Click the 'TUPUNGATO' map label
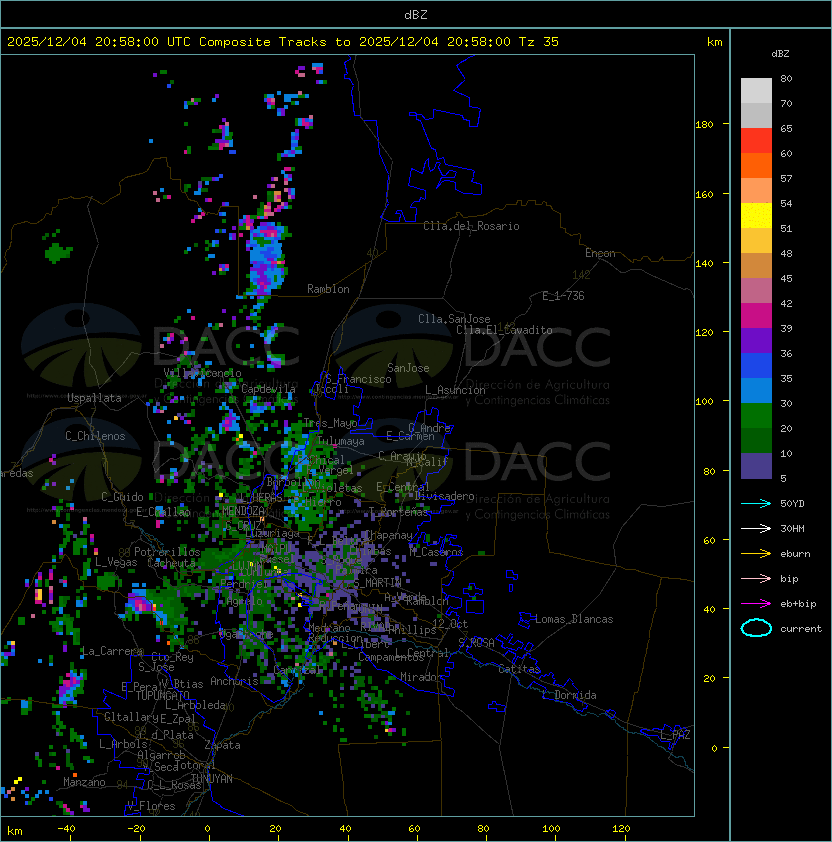 [x=162, y=696]
